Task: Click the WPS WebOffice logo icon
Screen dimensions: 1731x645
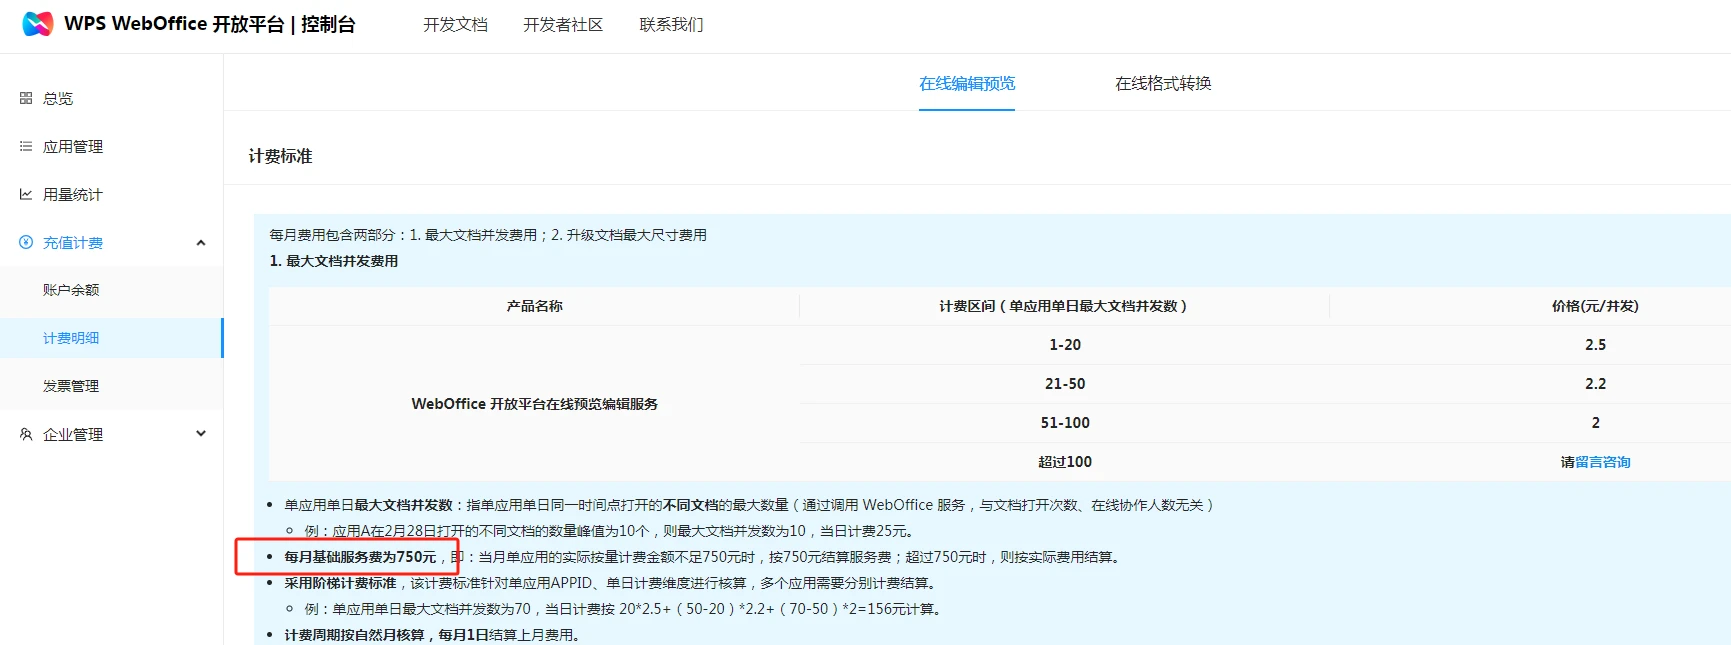Action: coord(37,24)
